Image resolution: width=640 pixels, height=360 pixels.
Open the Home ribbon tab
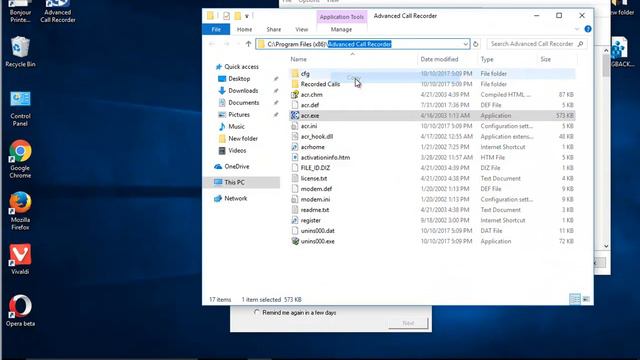click(244, 29)
